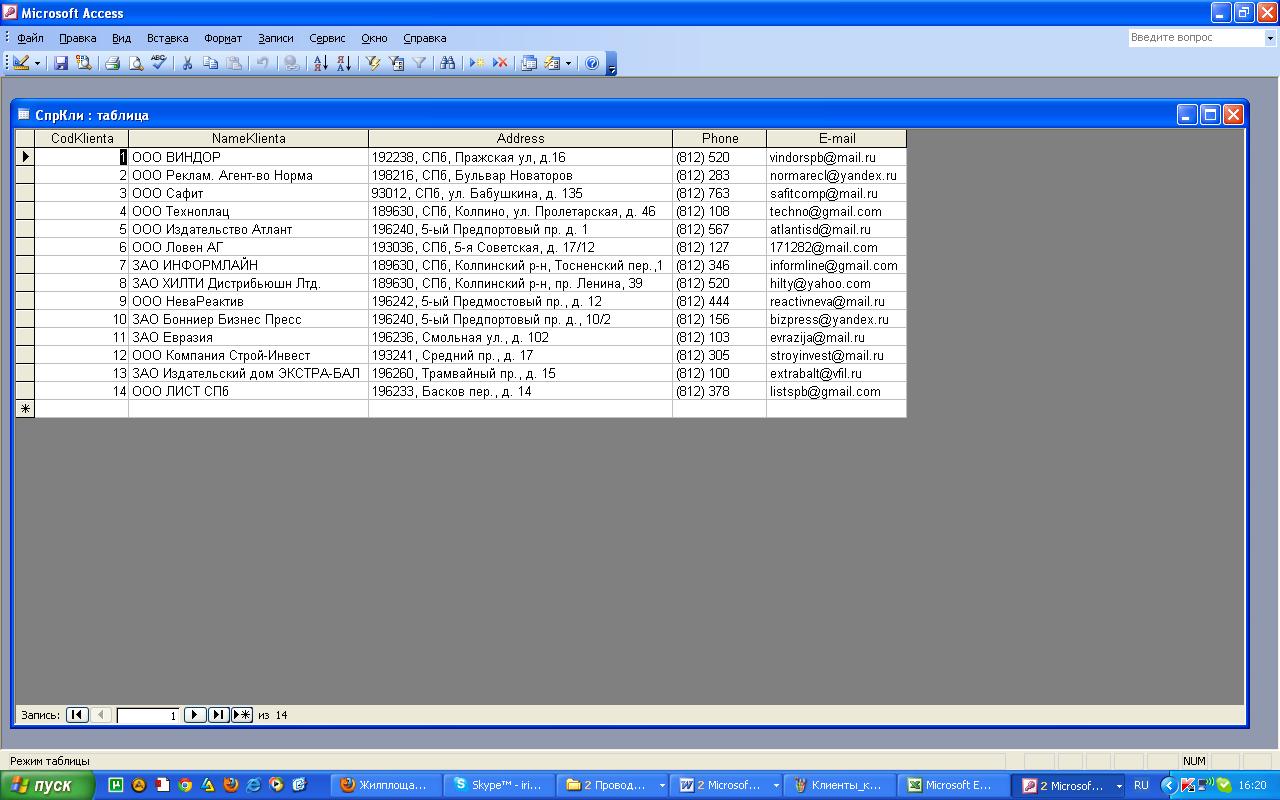Image resolution: width=1280 pixels, height=800 pixels.
Task: Switch to Design view using the View icon
Action: point(21,63)
